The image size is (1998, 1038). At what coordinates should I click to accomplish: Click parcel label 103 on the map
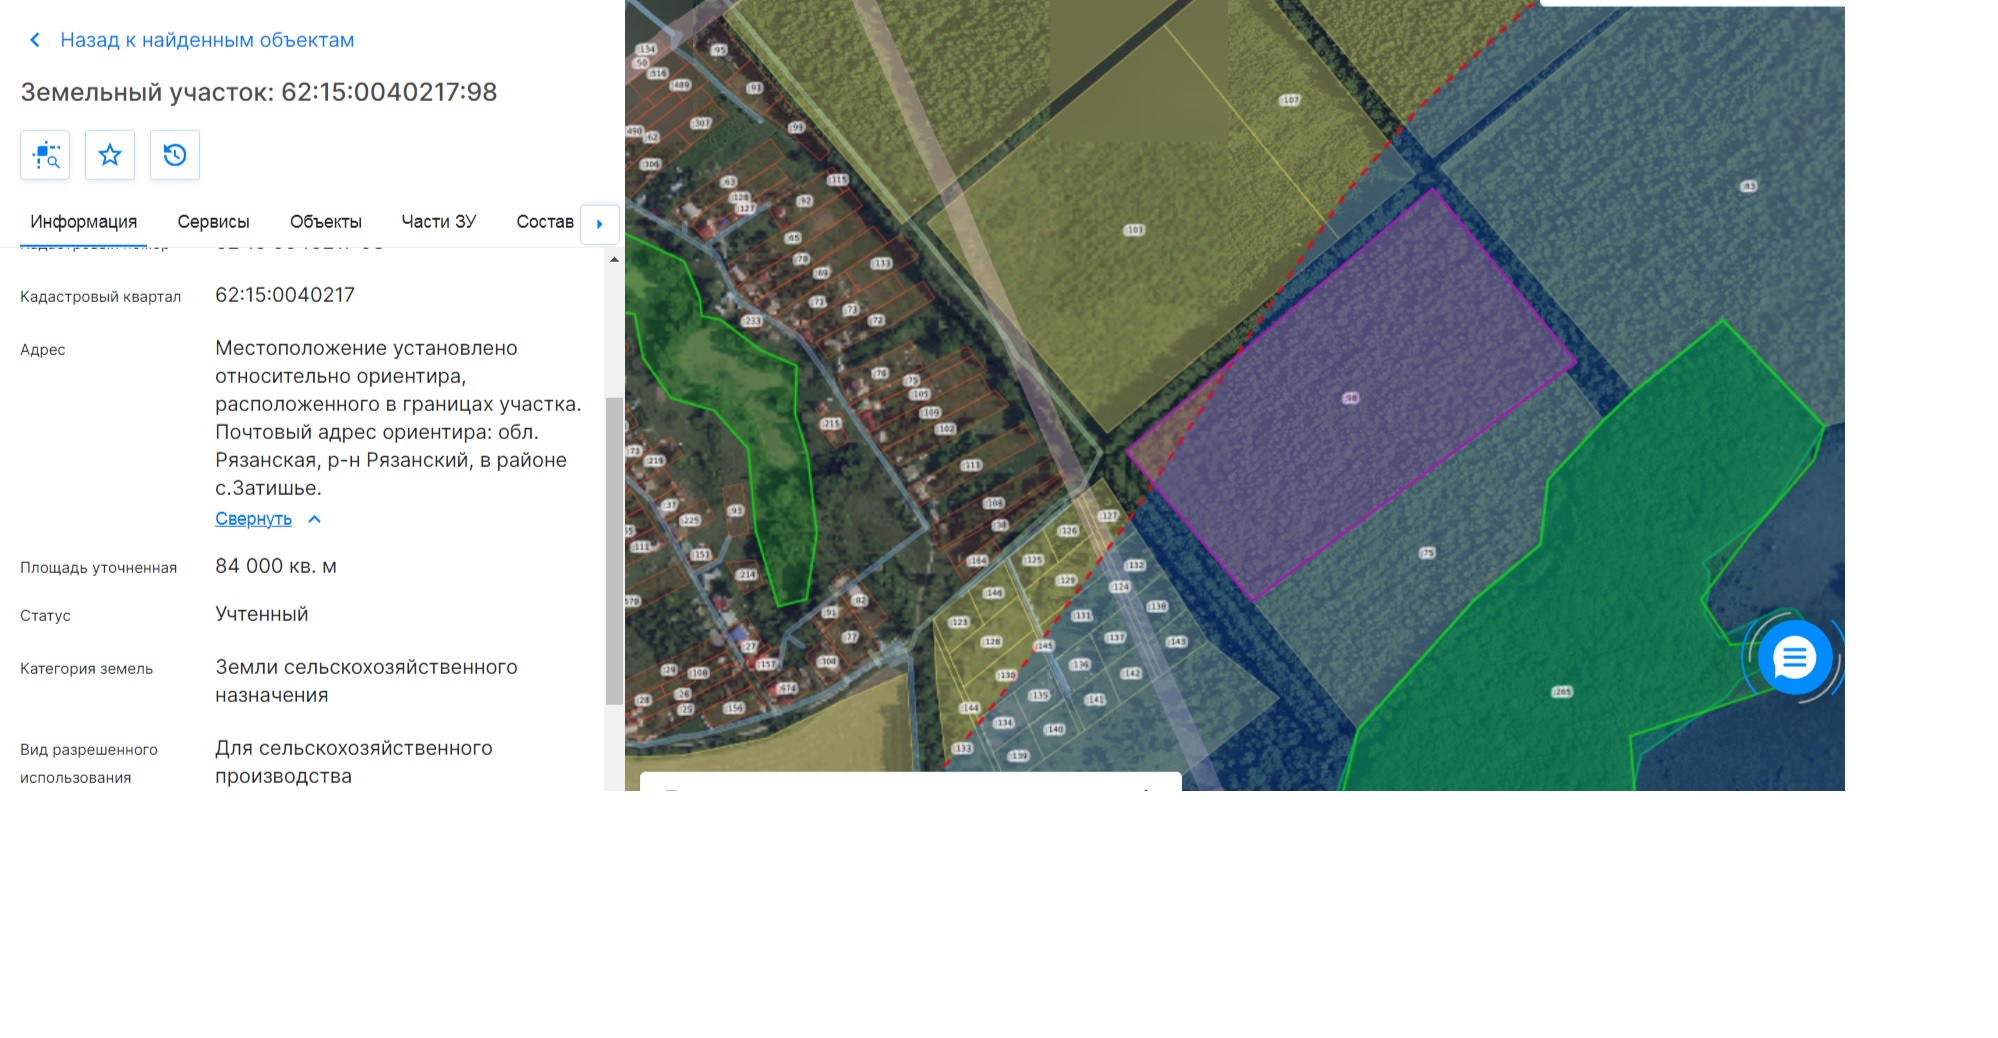[1134, 230]
